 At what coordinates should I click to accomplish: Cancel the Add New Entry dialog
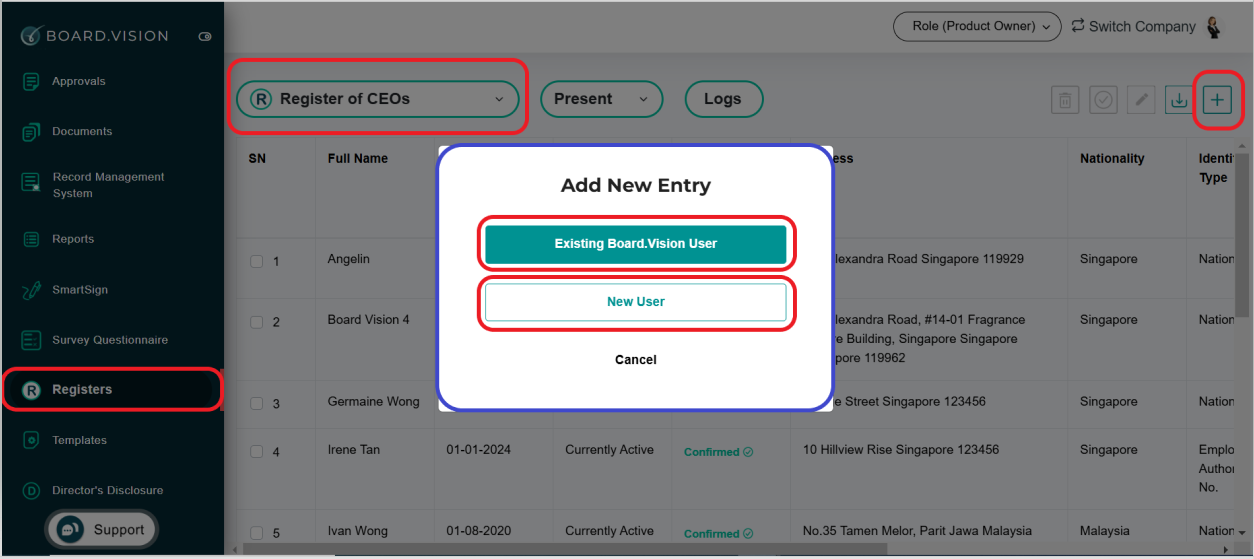tap(636, 360)
